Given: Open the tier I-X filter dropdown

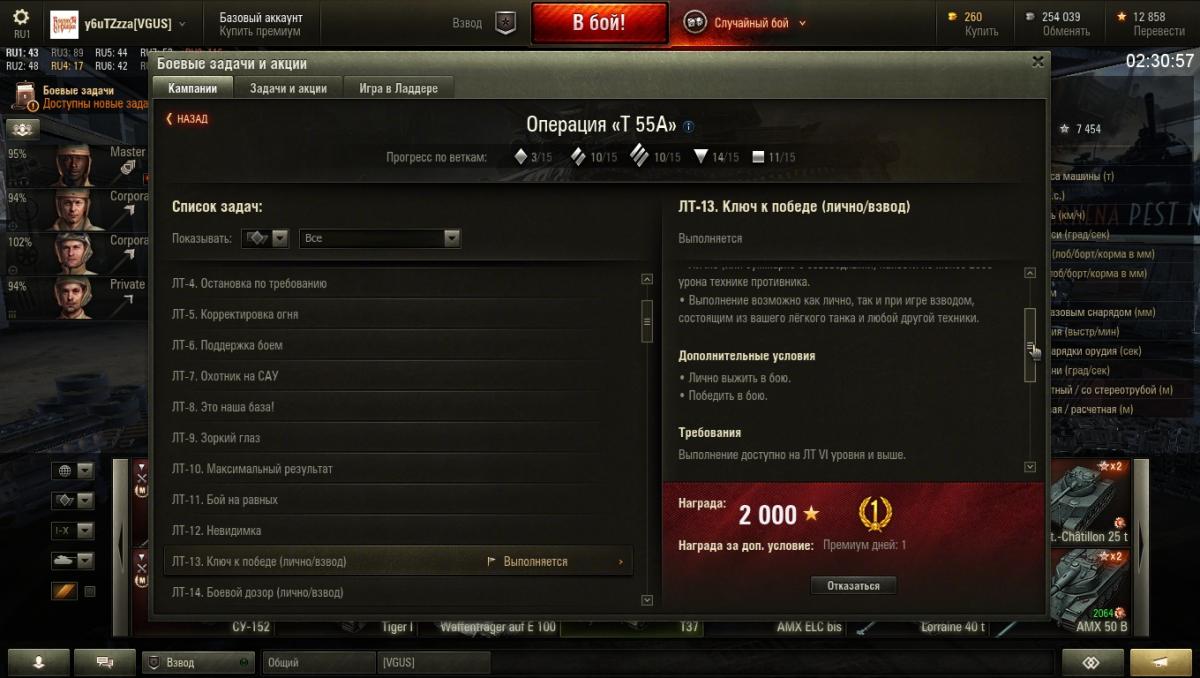Looking at the screenshot, I should pyautogui.click(x=73, y=531).
